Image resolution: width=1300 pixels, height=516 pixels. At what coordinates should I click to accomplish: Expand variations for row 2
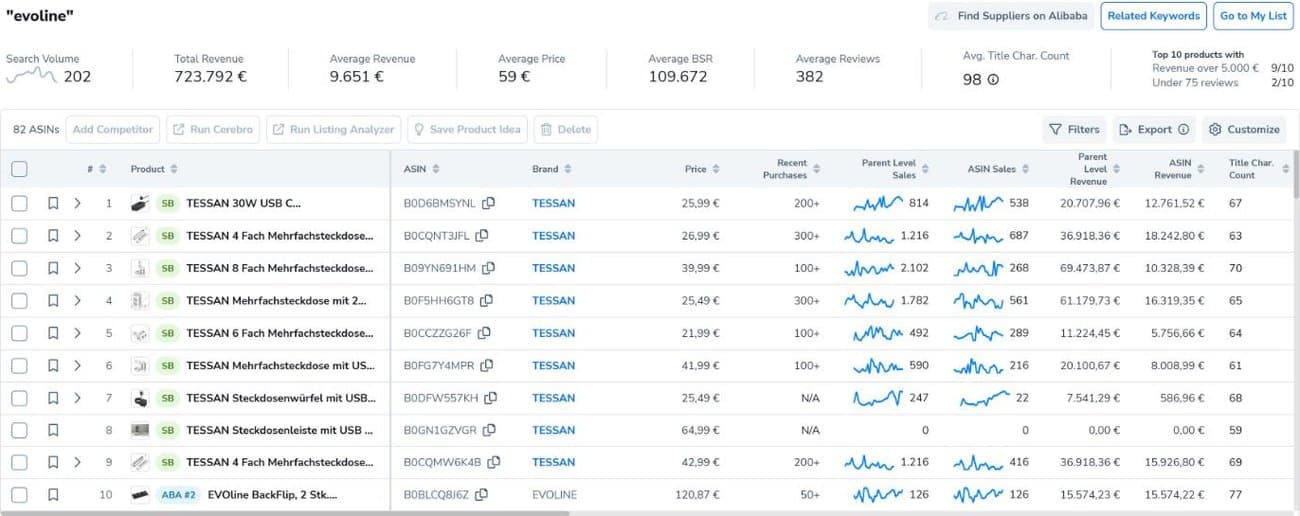coord(77,236)
